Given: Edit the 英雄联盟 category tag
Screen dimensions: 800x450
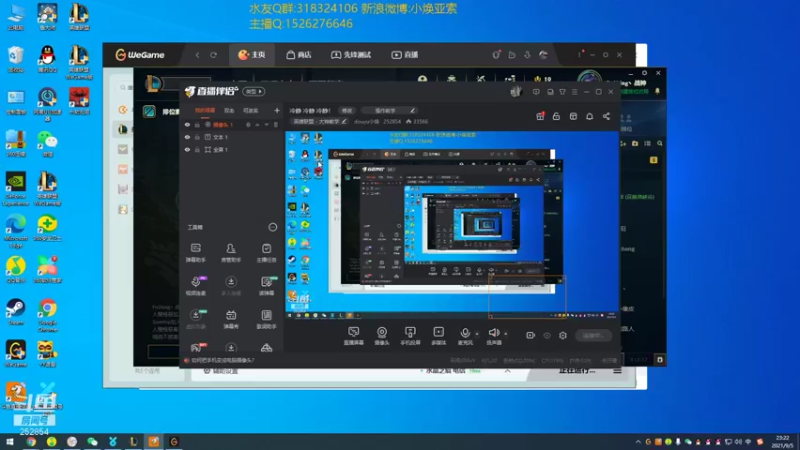Looking at the screenshot, I should (318, 121).
